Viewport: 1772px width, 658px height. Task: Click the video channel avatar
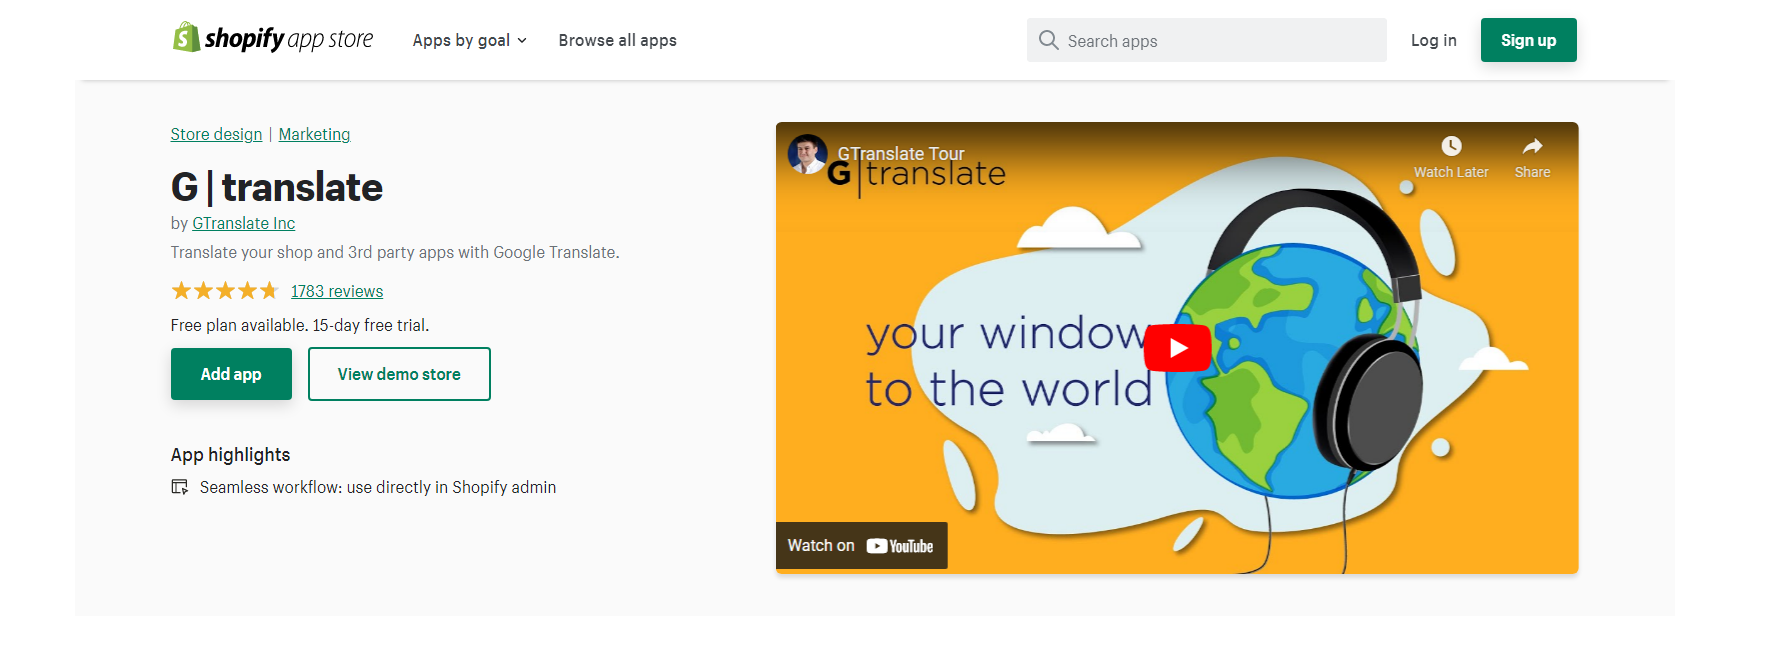pos(807,153)
